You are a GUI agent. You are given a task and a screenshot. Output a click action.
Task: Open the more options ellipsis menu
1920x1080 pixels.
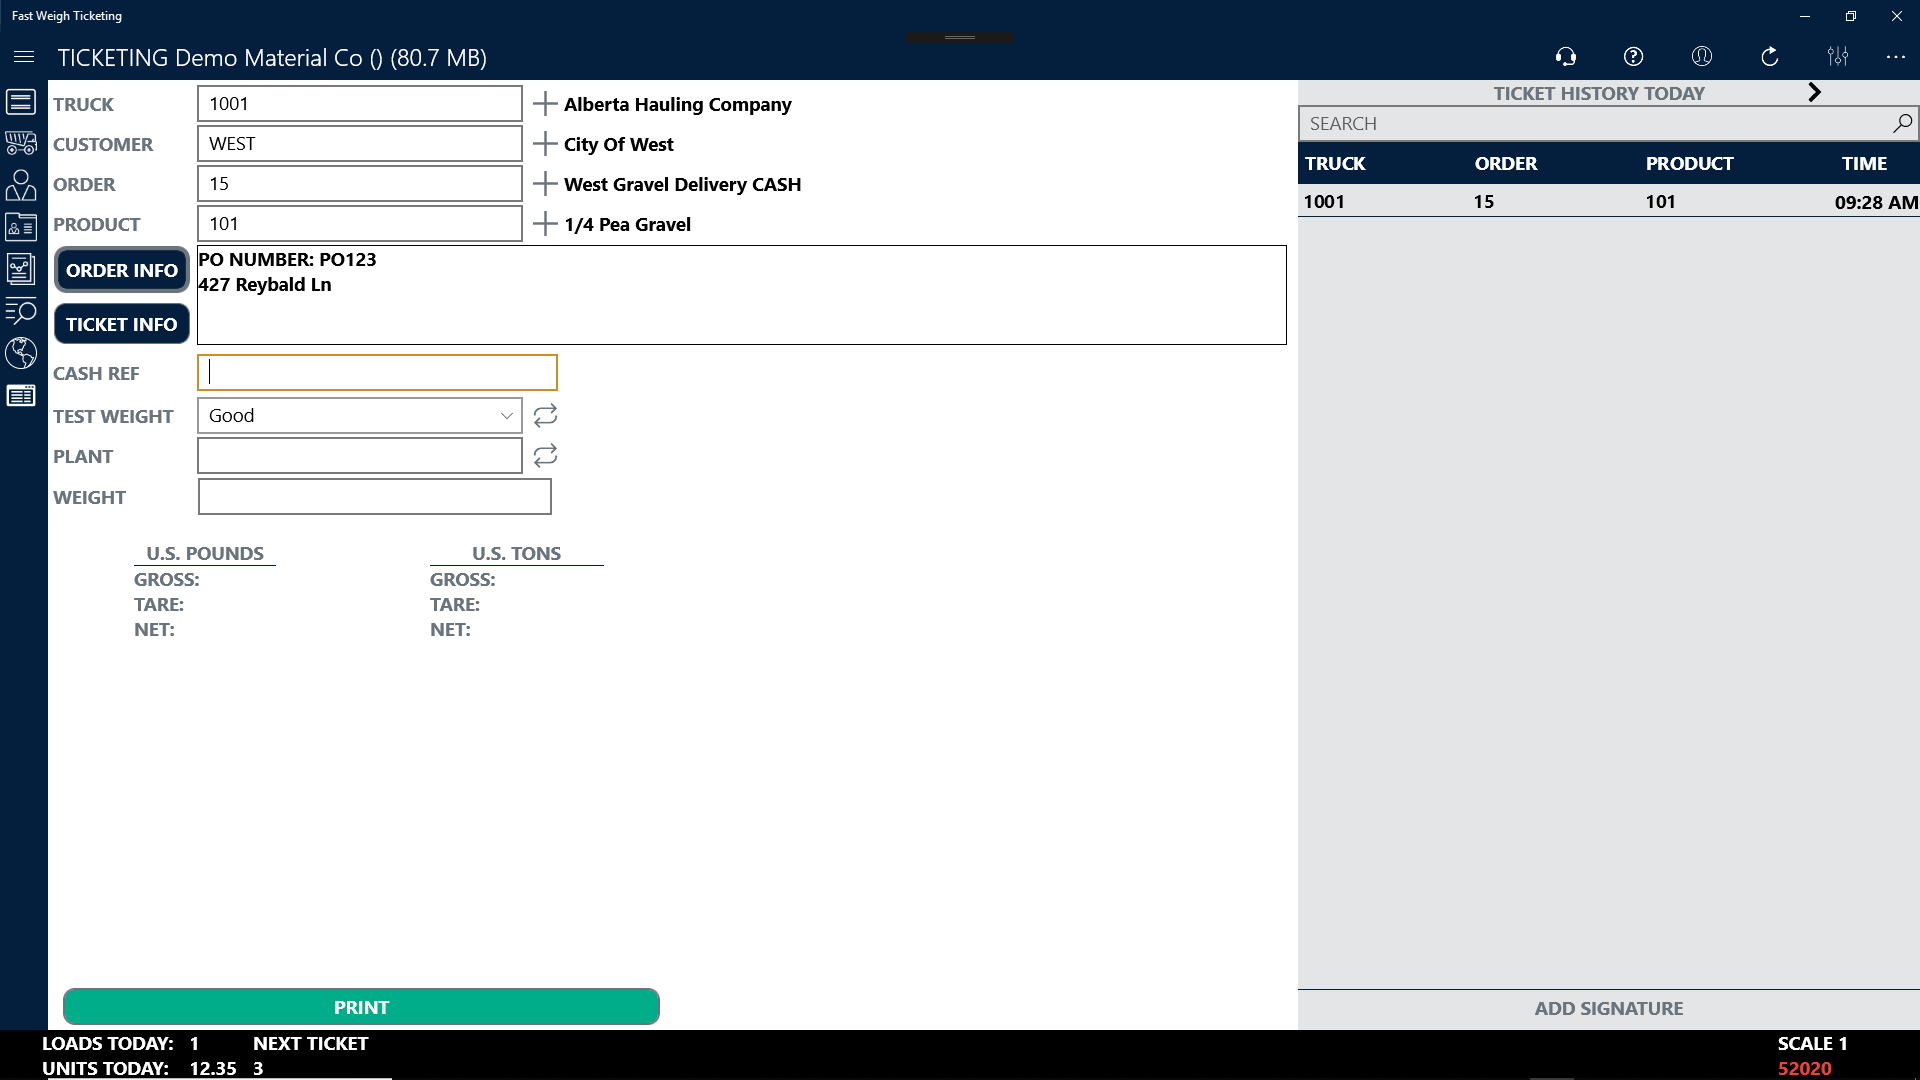coord(1896,57)
